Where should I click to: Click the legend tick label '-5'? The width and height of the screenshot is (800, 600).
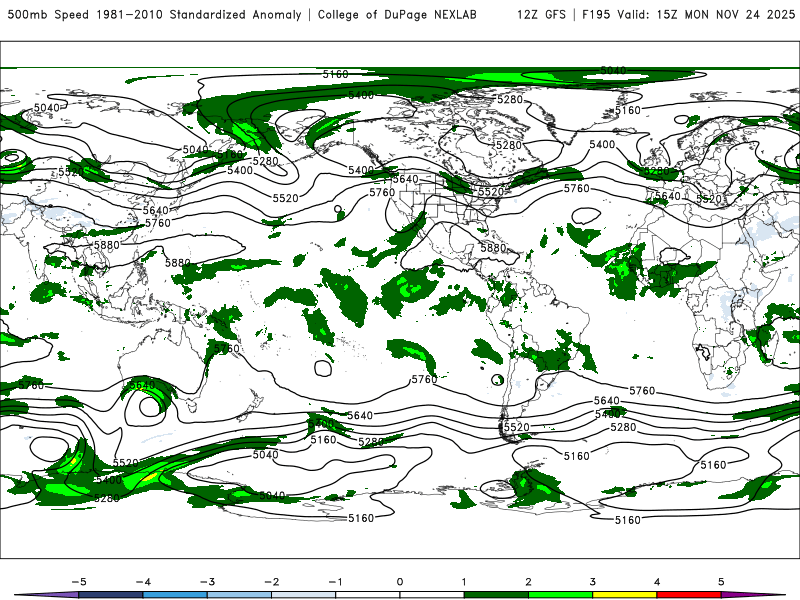pyautogui.click(x=79, y=582)
